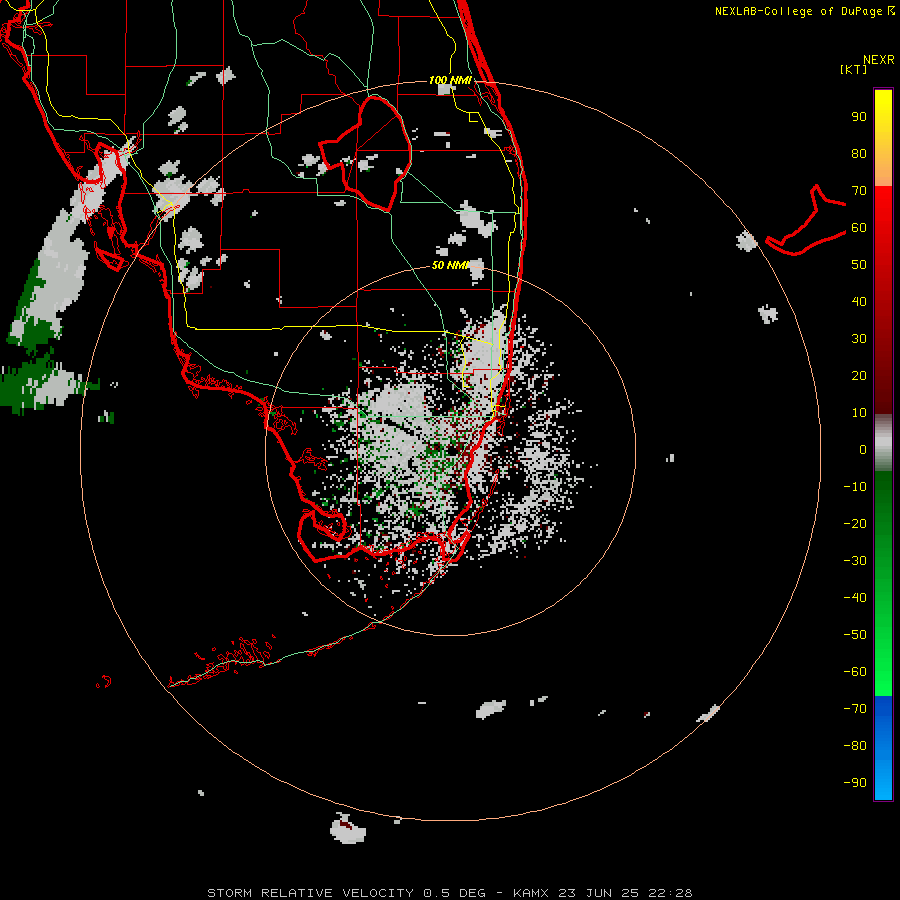The image size is (900, 900).
Task: Click the -40 value on velocity scale
Action: point(855,598)
